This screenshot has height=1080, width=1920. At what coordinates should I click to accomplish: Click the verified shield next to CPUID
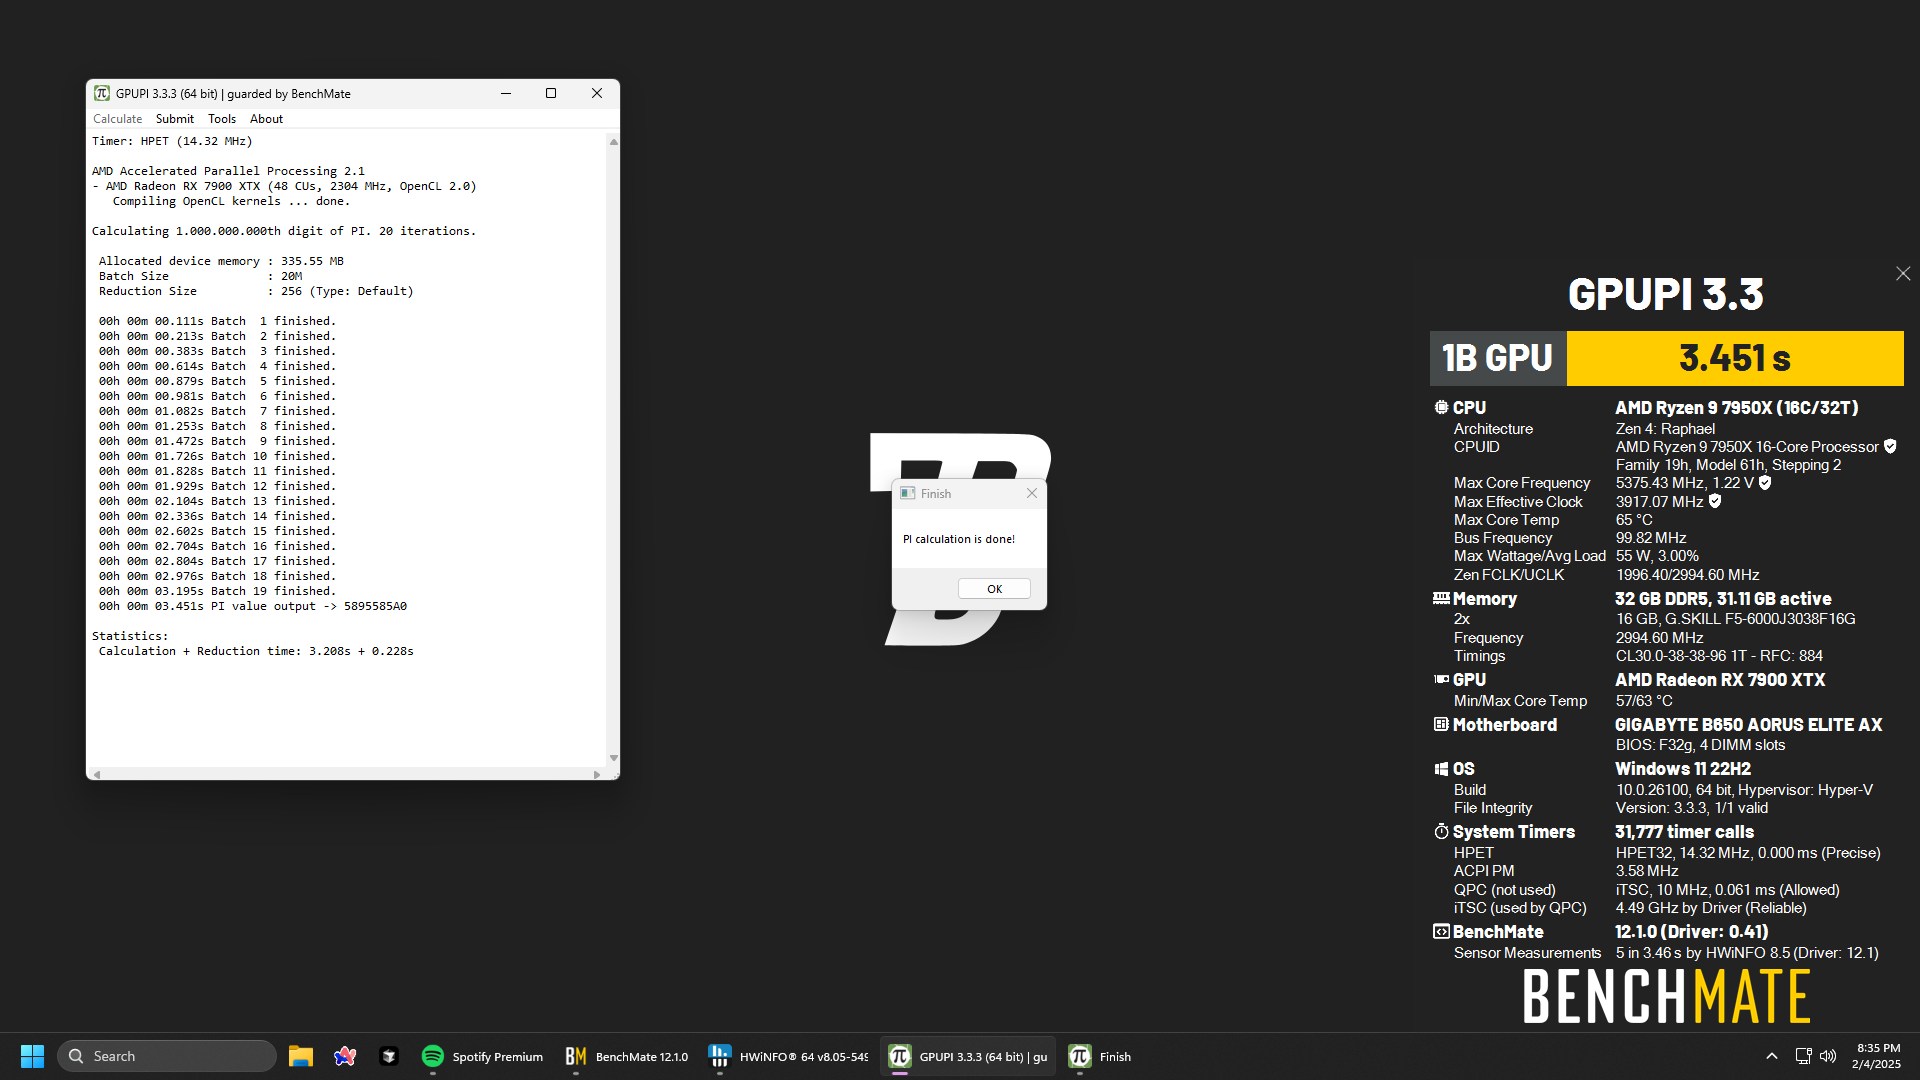[1890, 446]
